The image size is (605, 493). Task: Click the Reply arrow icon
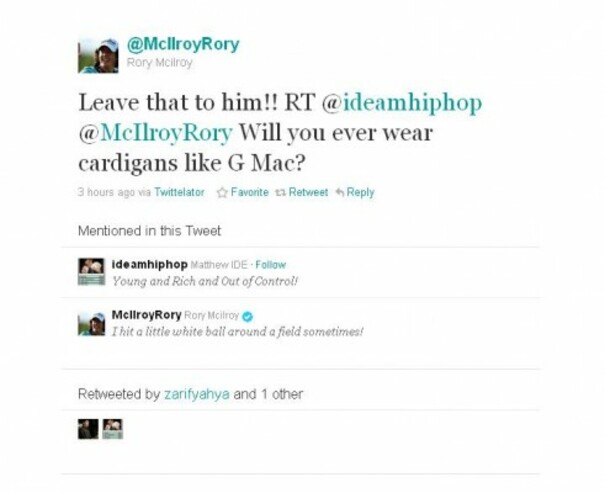pos(340,192)
